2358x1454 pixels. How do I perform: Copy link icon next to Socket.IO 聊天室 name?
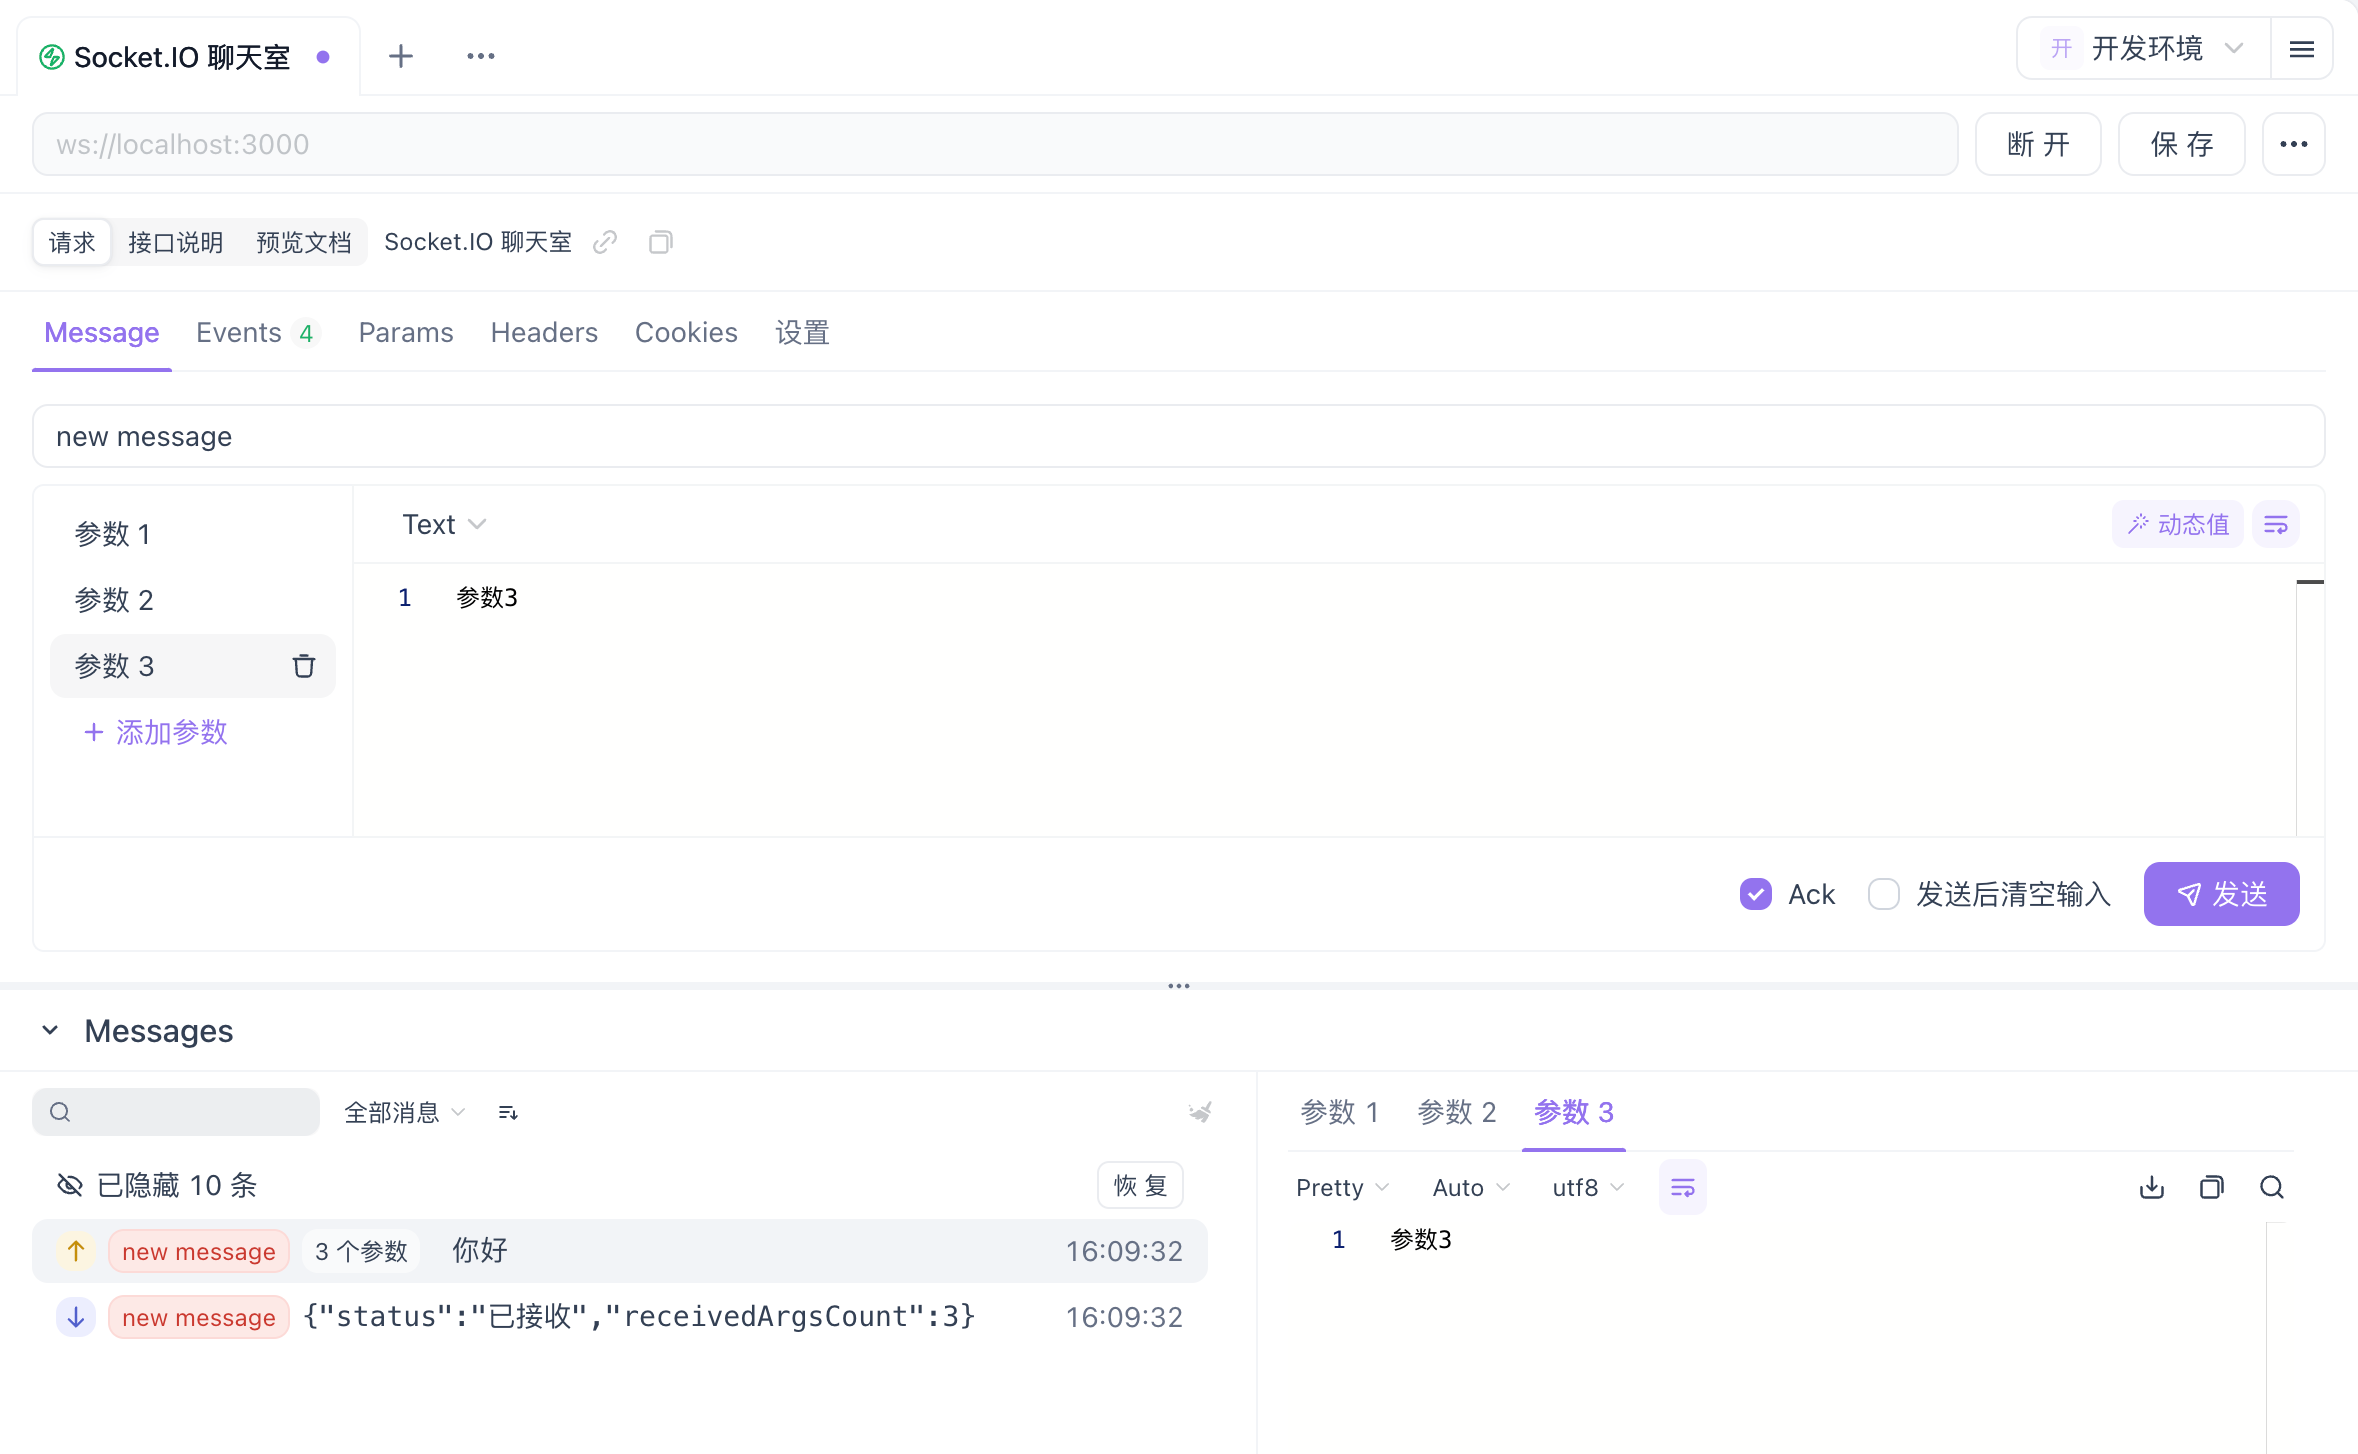click(605, 242)
